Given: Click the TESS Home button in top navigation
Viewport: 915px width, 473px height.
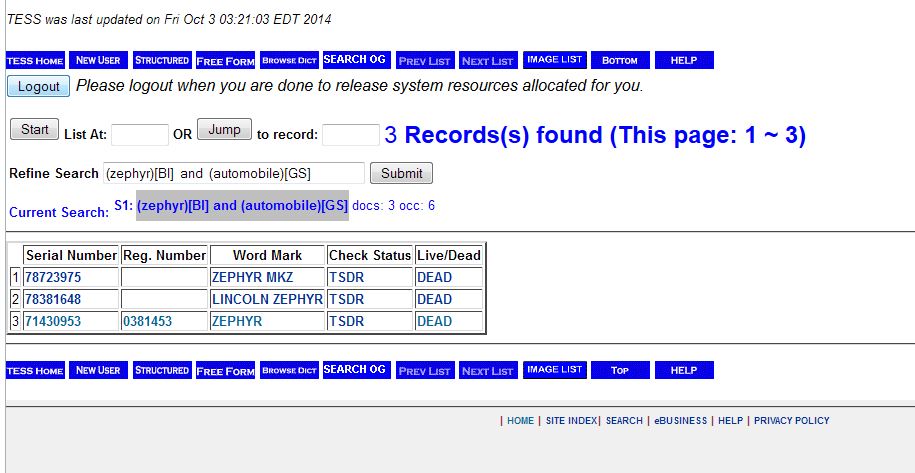Looking at the screenshot, I should pos(35,61).
